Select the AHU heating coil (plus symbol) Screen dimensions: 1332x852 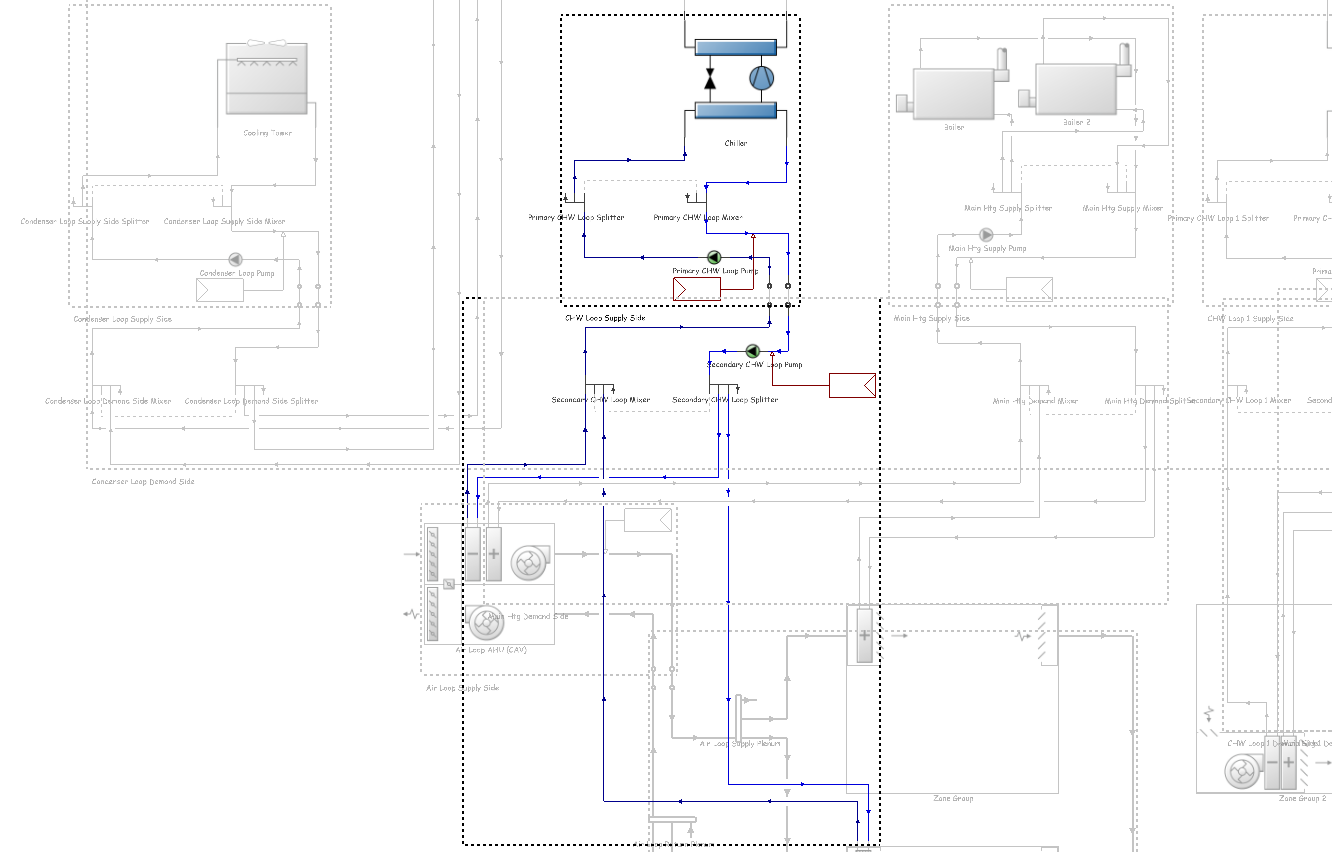click(493, 553)
